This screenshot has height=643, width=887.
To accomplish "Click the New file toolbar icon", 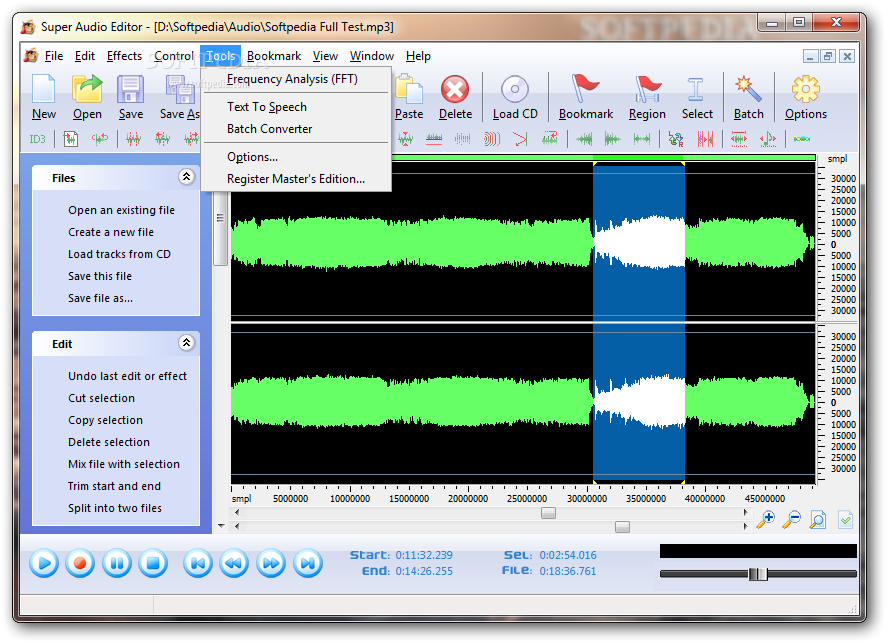I will 44,89.
